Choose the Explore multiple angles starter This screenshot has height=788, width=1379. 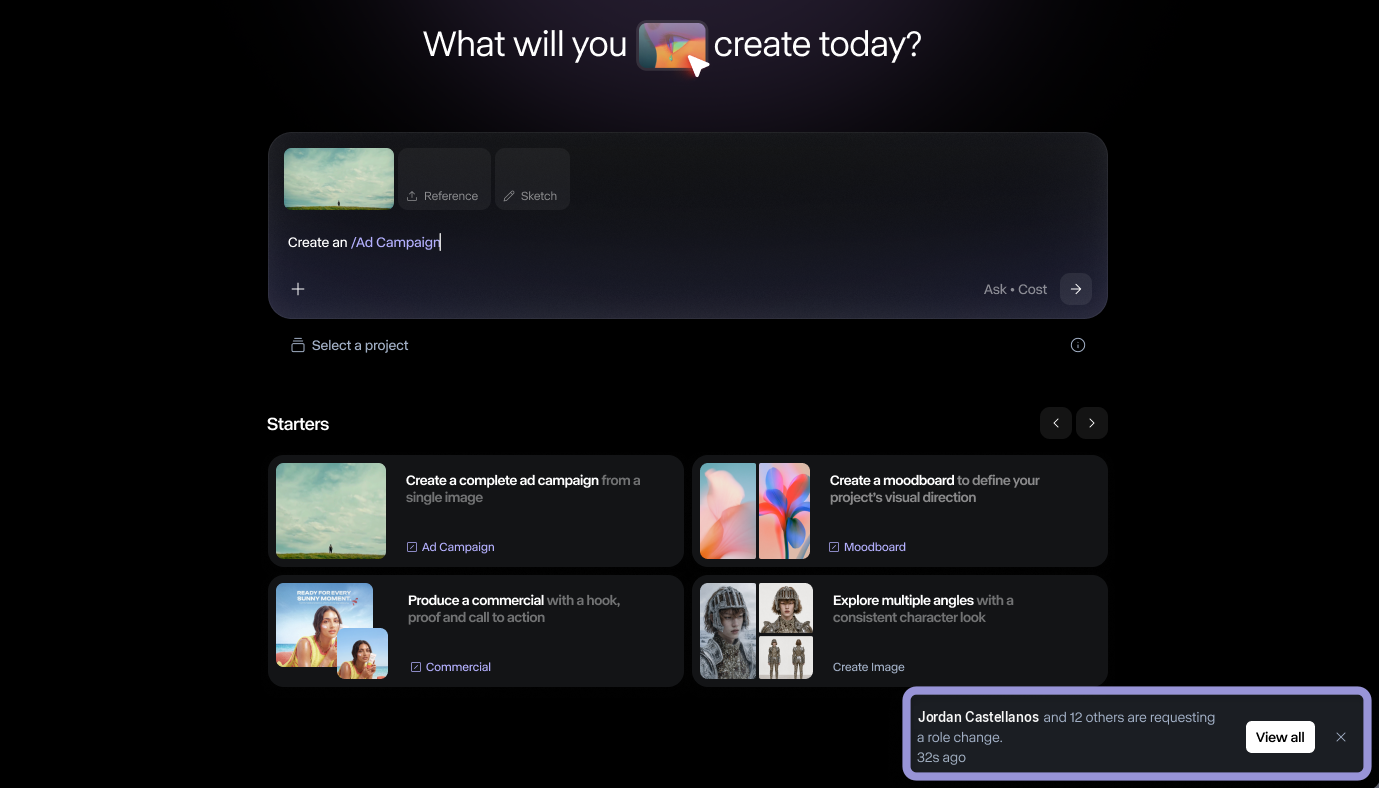coord(900,631)
